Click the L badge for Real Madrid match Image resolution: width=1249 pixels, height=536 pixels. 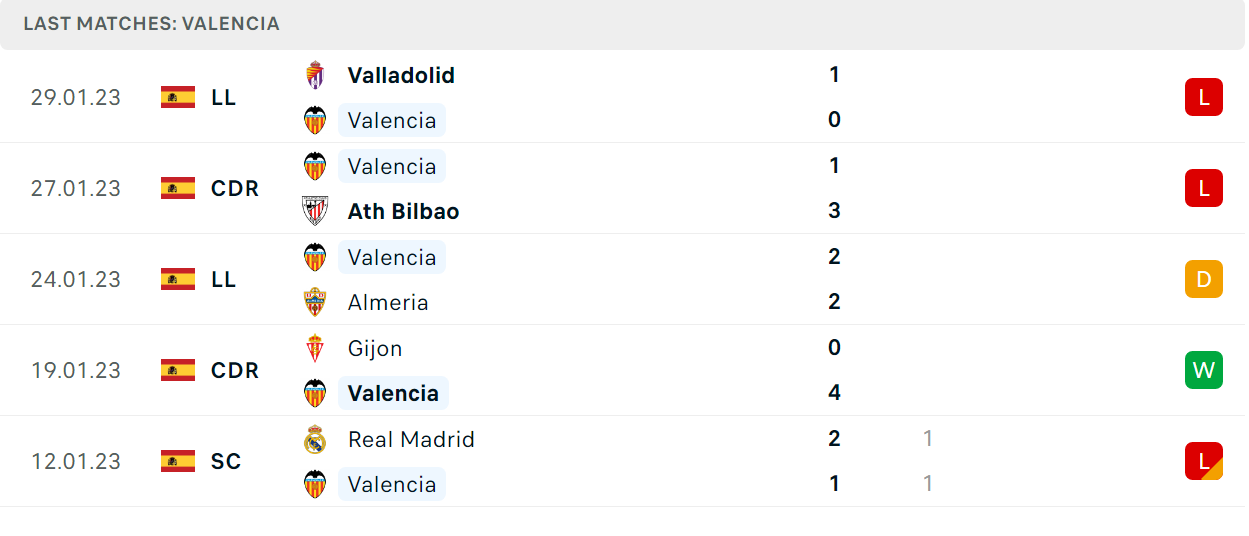tap(1204, 461)
